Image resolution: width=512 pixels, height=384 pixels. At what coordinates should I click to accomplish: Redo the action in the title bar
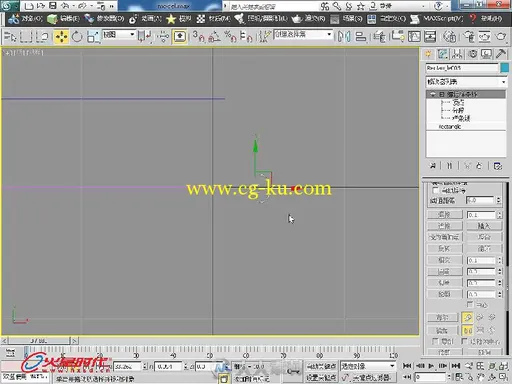click(82, 6)
